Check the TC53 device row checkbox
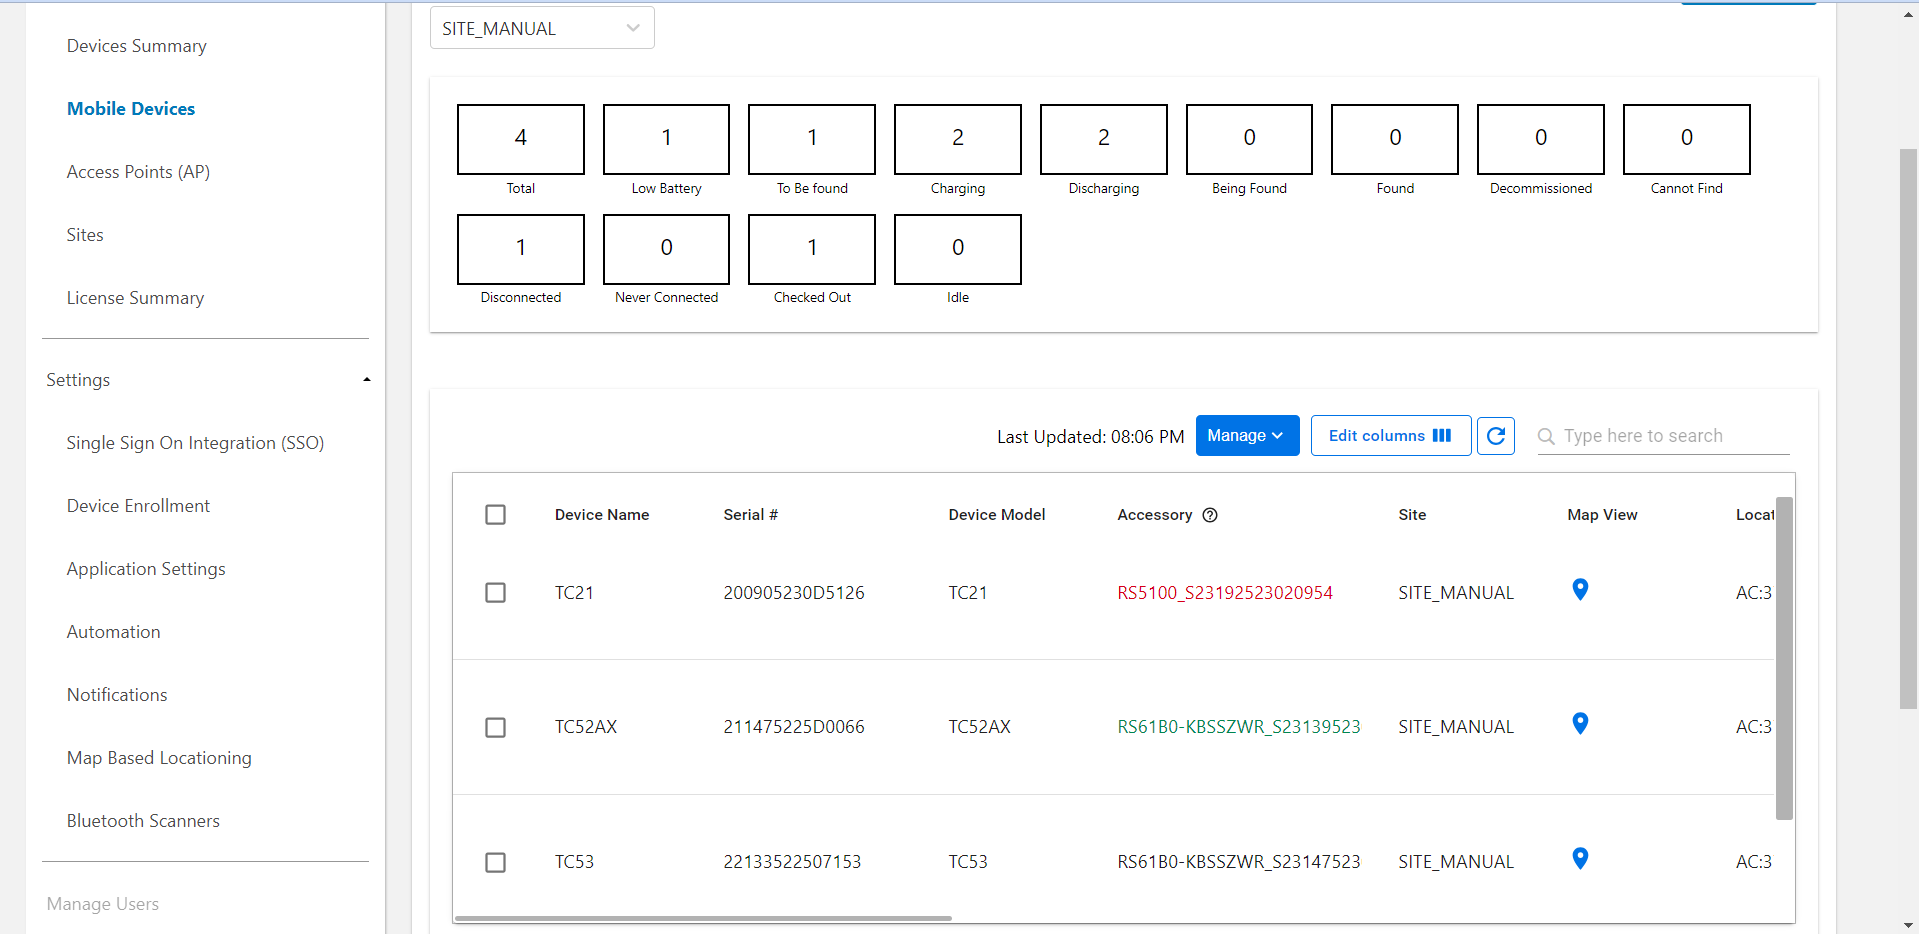This screenshot has height=934, width=1919. (x=495, y=862)
